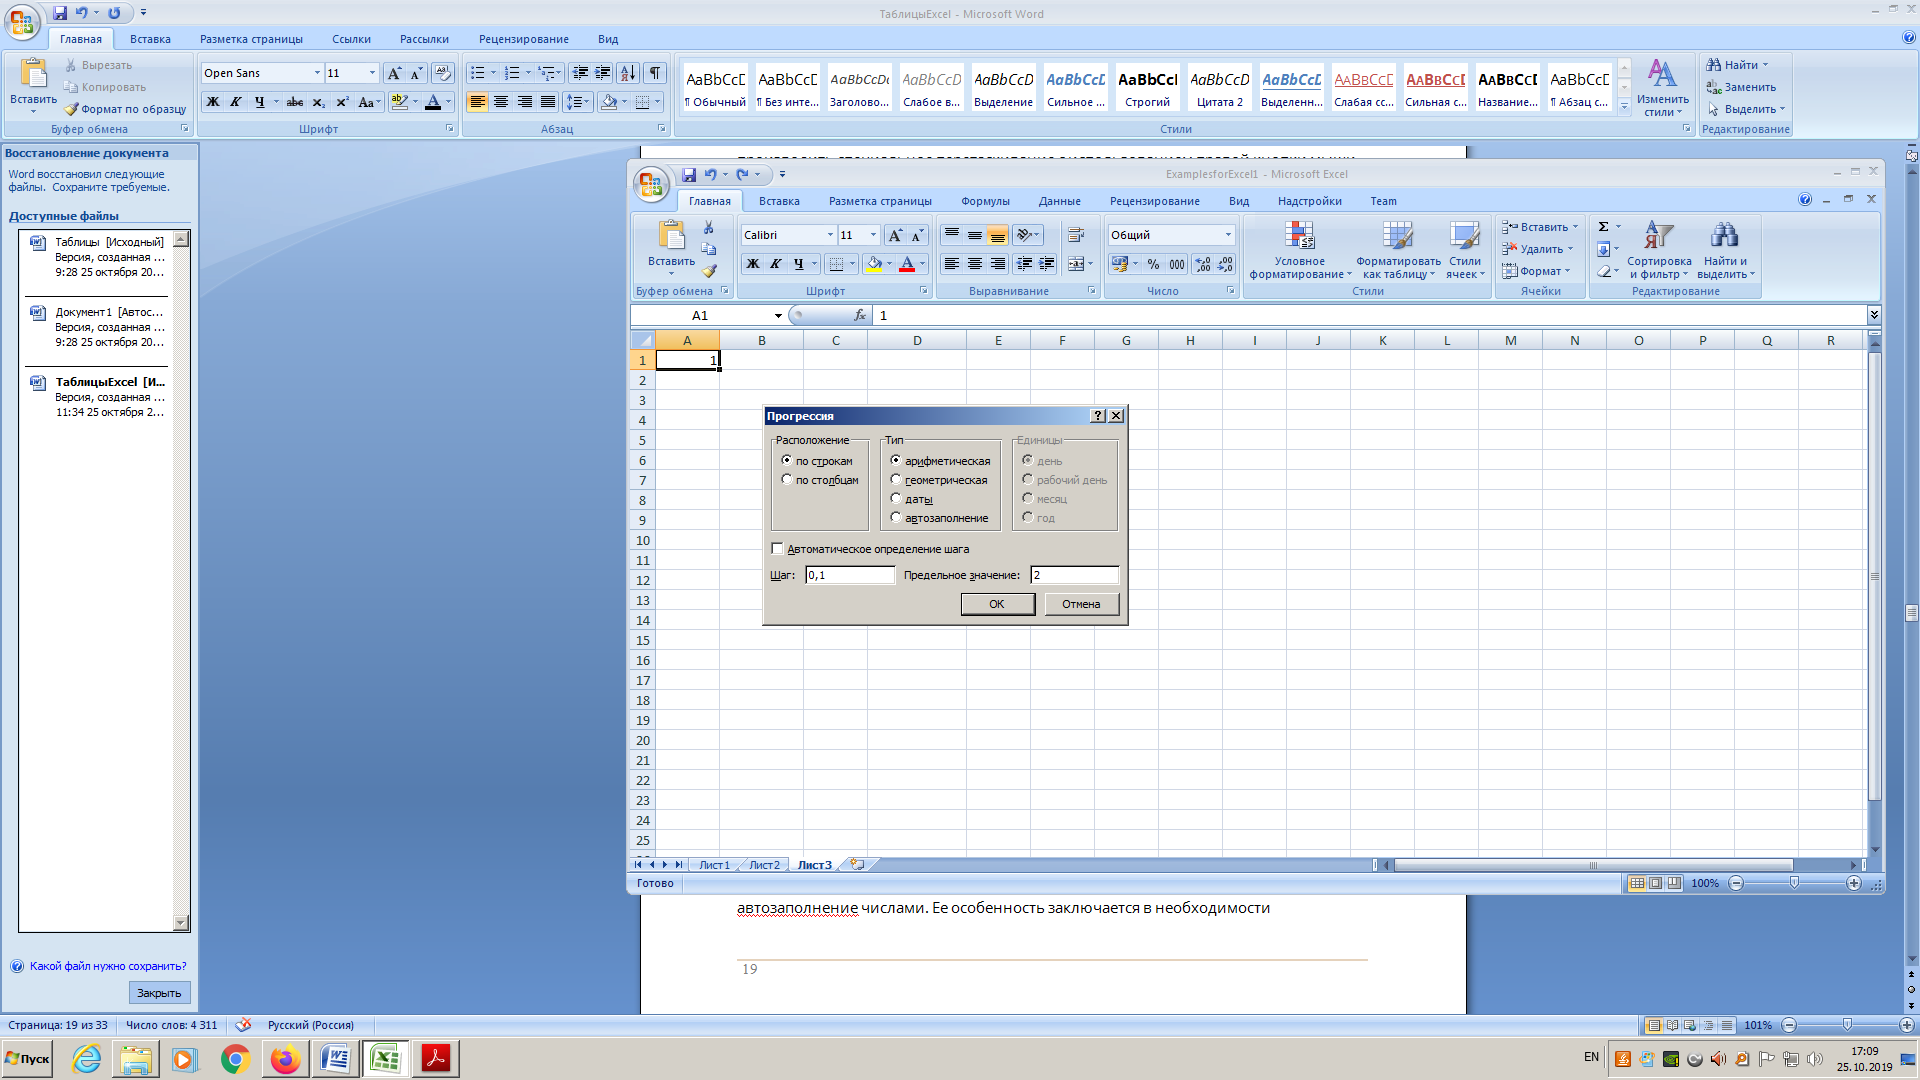The image size is (1920, 1080).
Task: Open Excel font name Calibri dropdown
Action: [x=830, y=235]
